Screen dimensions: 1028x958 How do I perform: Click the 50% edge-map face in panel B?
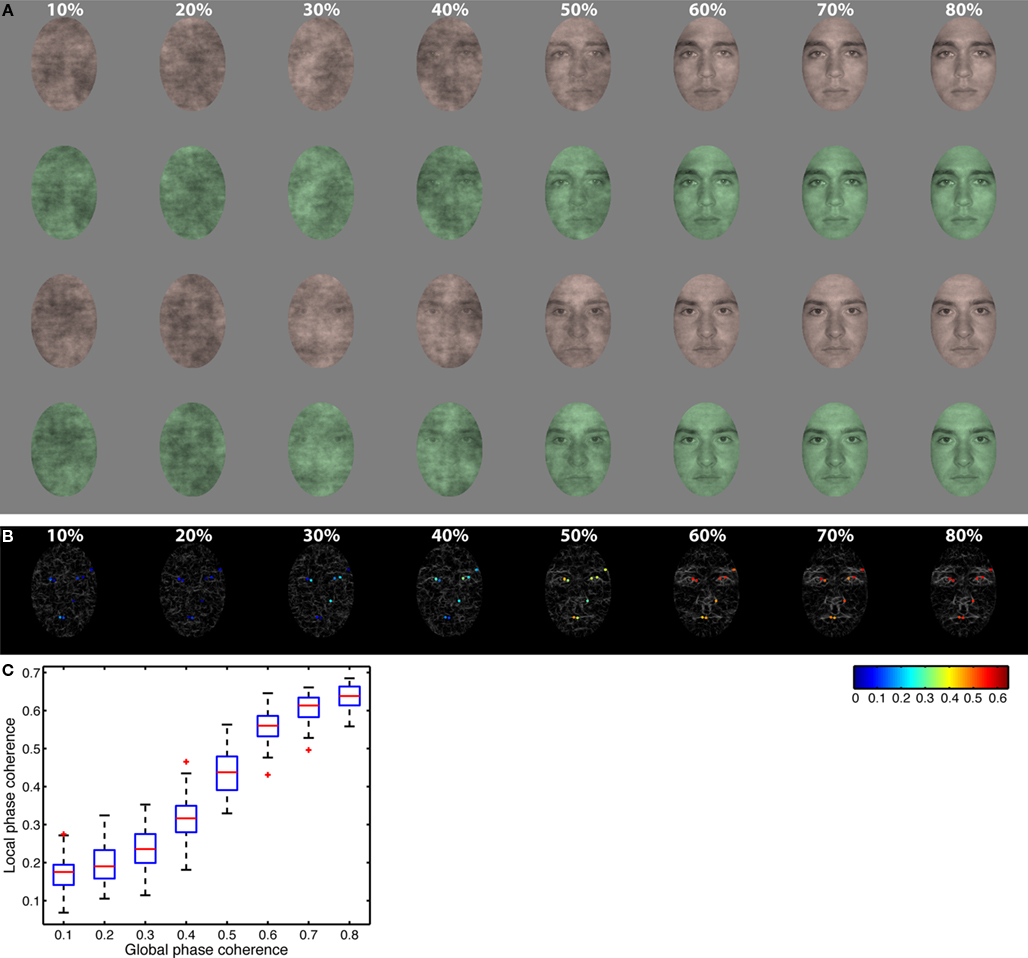578,591
